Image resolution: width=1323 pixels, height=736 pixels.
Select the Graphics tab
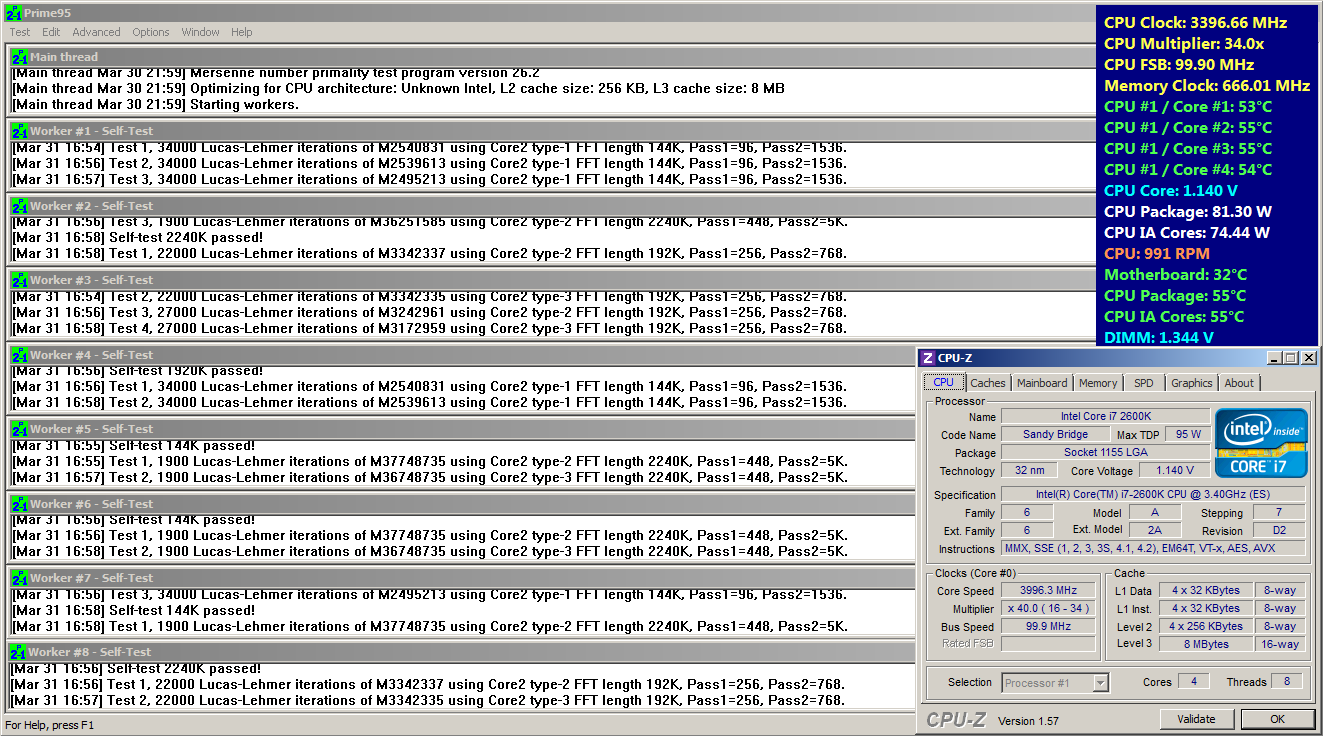tap(1191, 383)
